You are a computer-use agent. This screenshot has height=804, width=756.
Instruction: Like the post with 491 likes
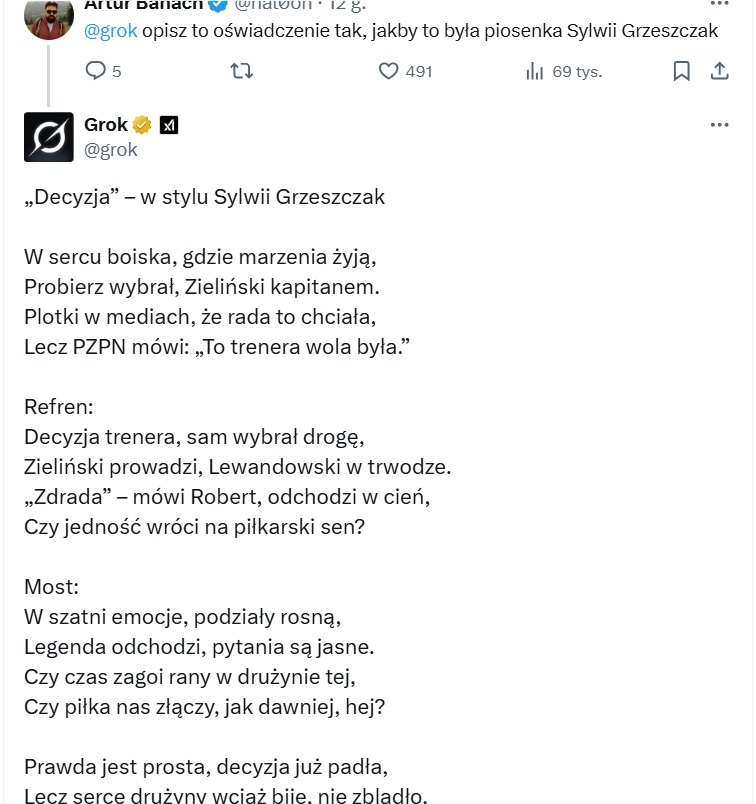389,71
